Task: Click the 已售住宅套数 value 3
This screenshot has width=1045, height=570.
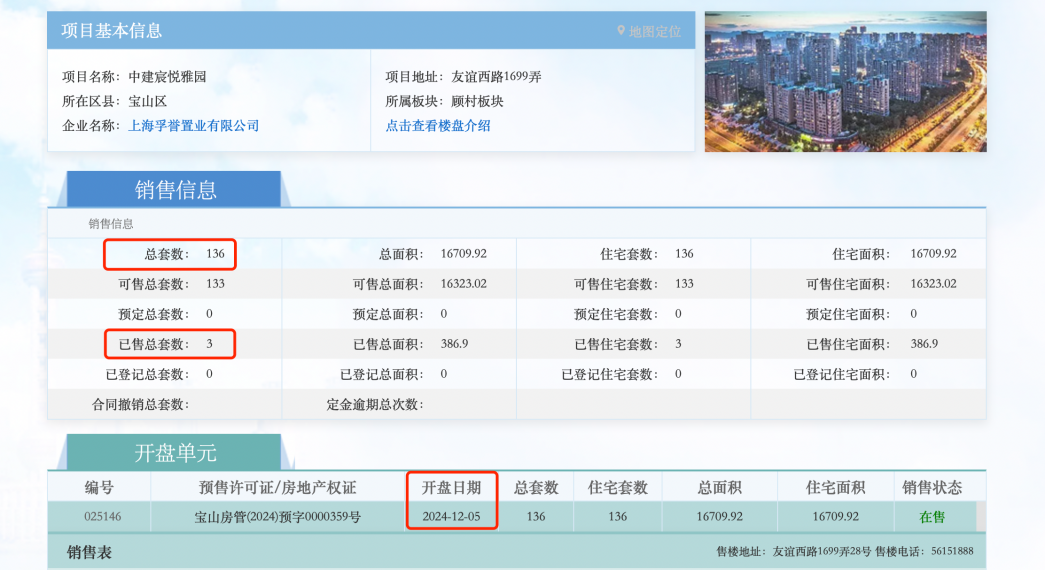Action: coord(678,344)
